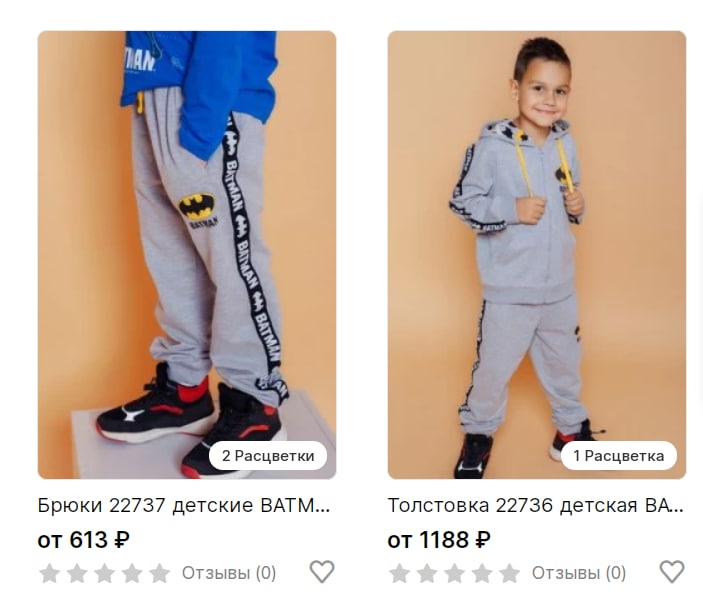
Task: Click third star of Брюки 22737 rating
Action: pos(104,573)
